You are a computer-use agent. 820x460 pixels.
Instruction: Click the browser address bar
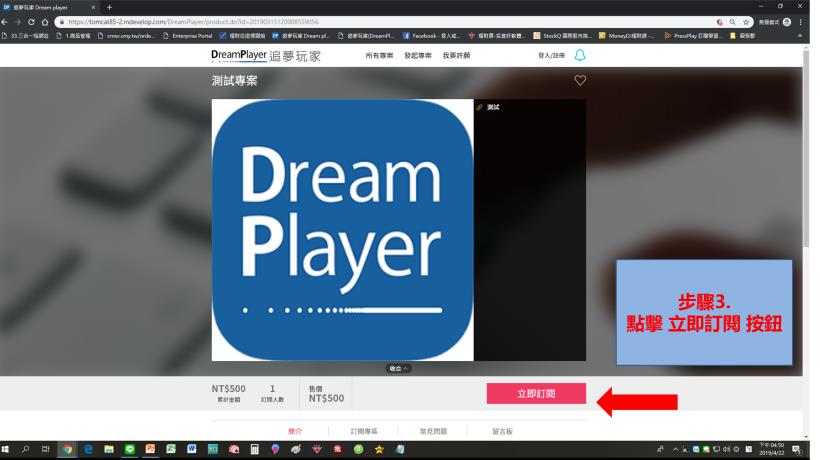pyautogui.click(x=387, y=22)
